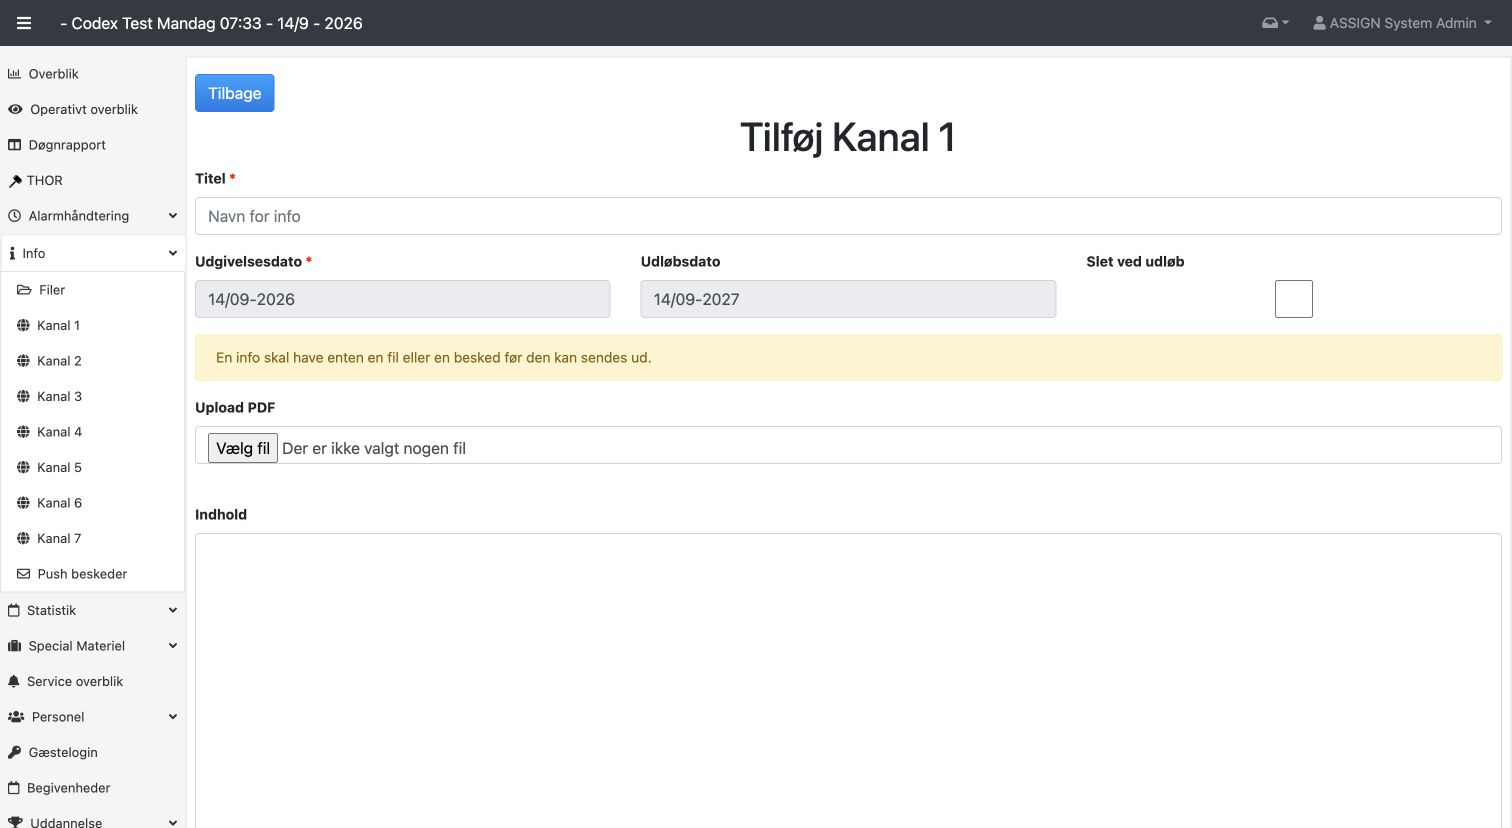The height and width of the screenshot is (828, 1512).
Task: Click the hammer icon next to THOR
Action: [x=15, y=181]
